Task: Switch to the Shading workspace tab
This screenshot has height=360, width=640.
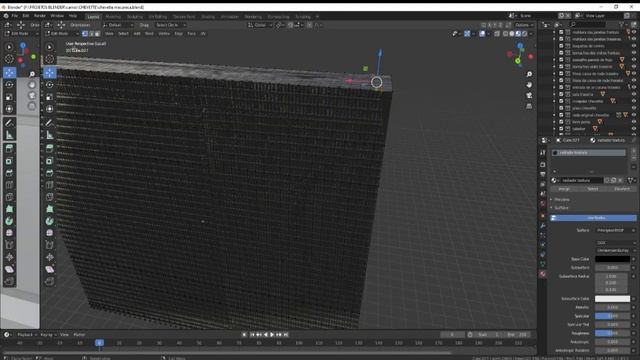Action: tap(208, 17)
